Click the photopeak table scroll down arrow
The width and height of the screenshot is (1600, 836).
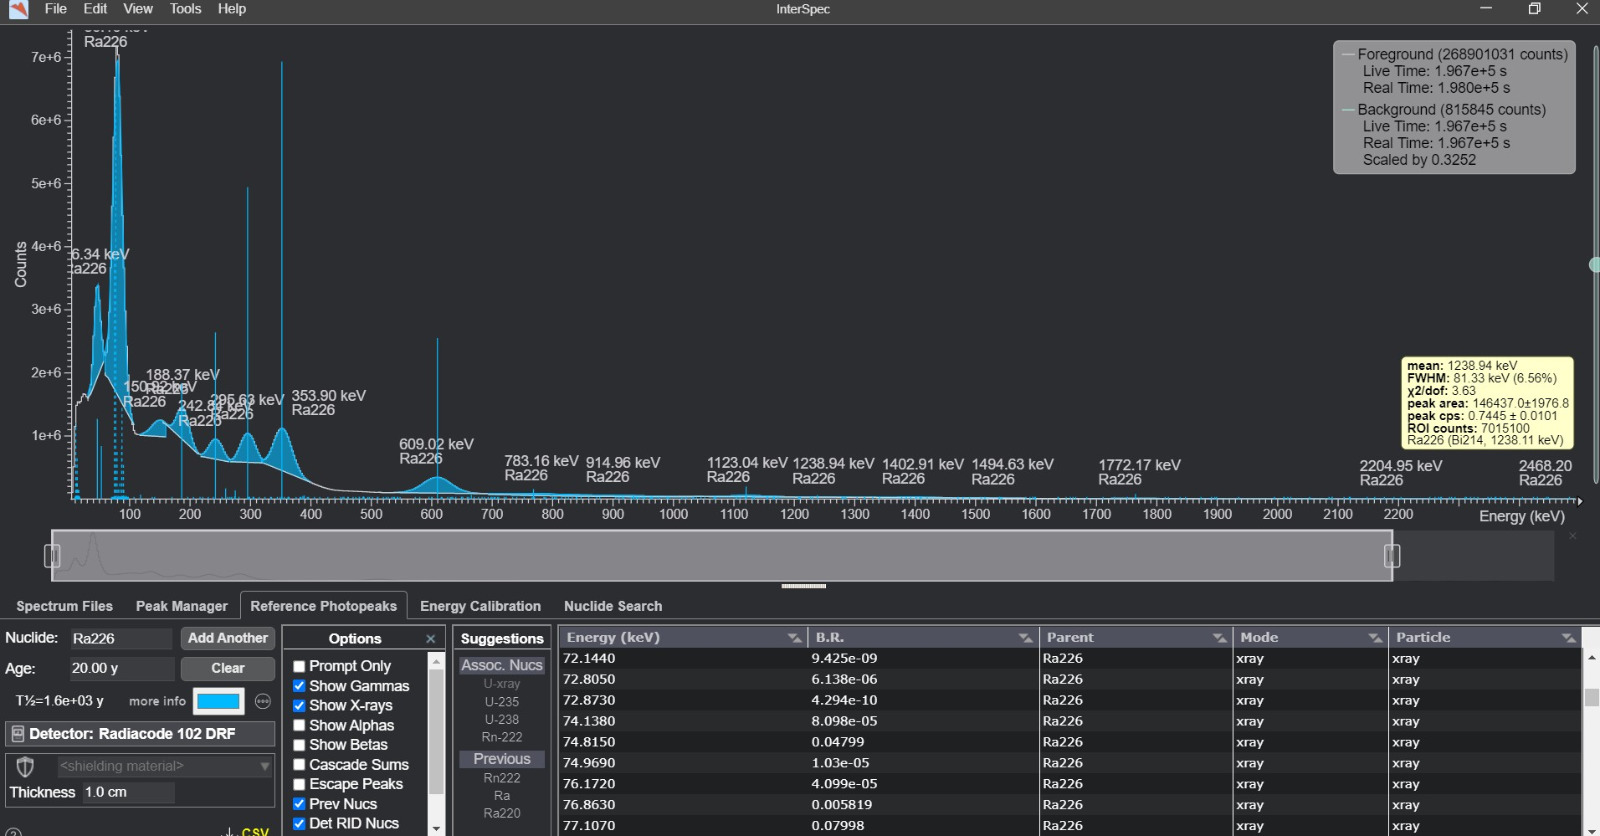tap(1591, 829)
